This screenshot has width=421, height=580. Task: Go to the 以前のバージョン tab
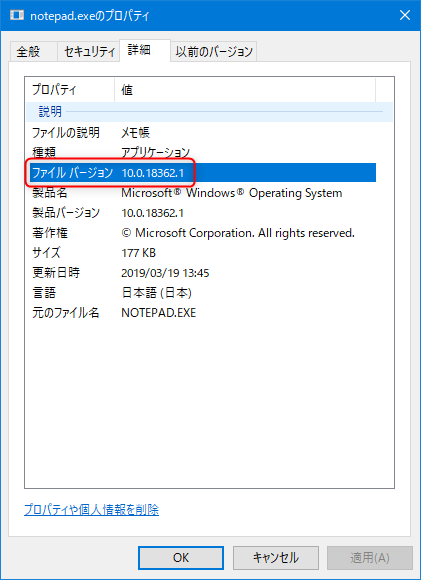coord(213,51)
